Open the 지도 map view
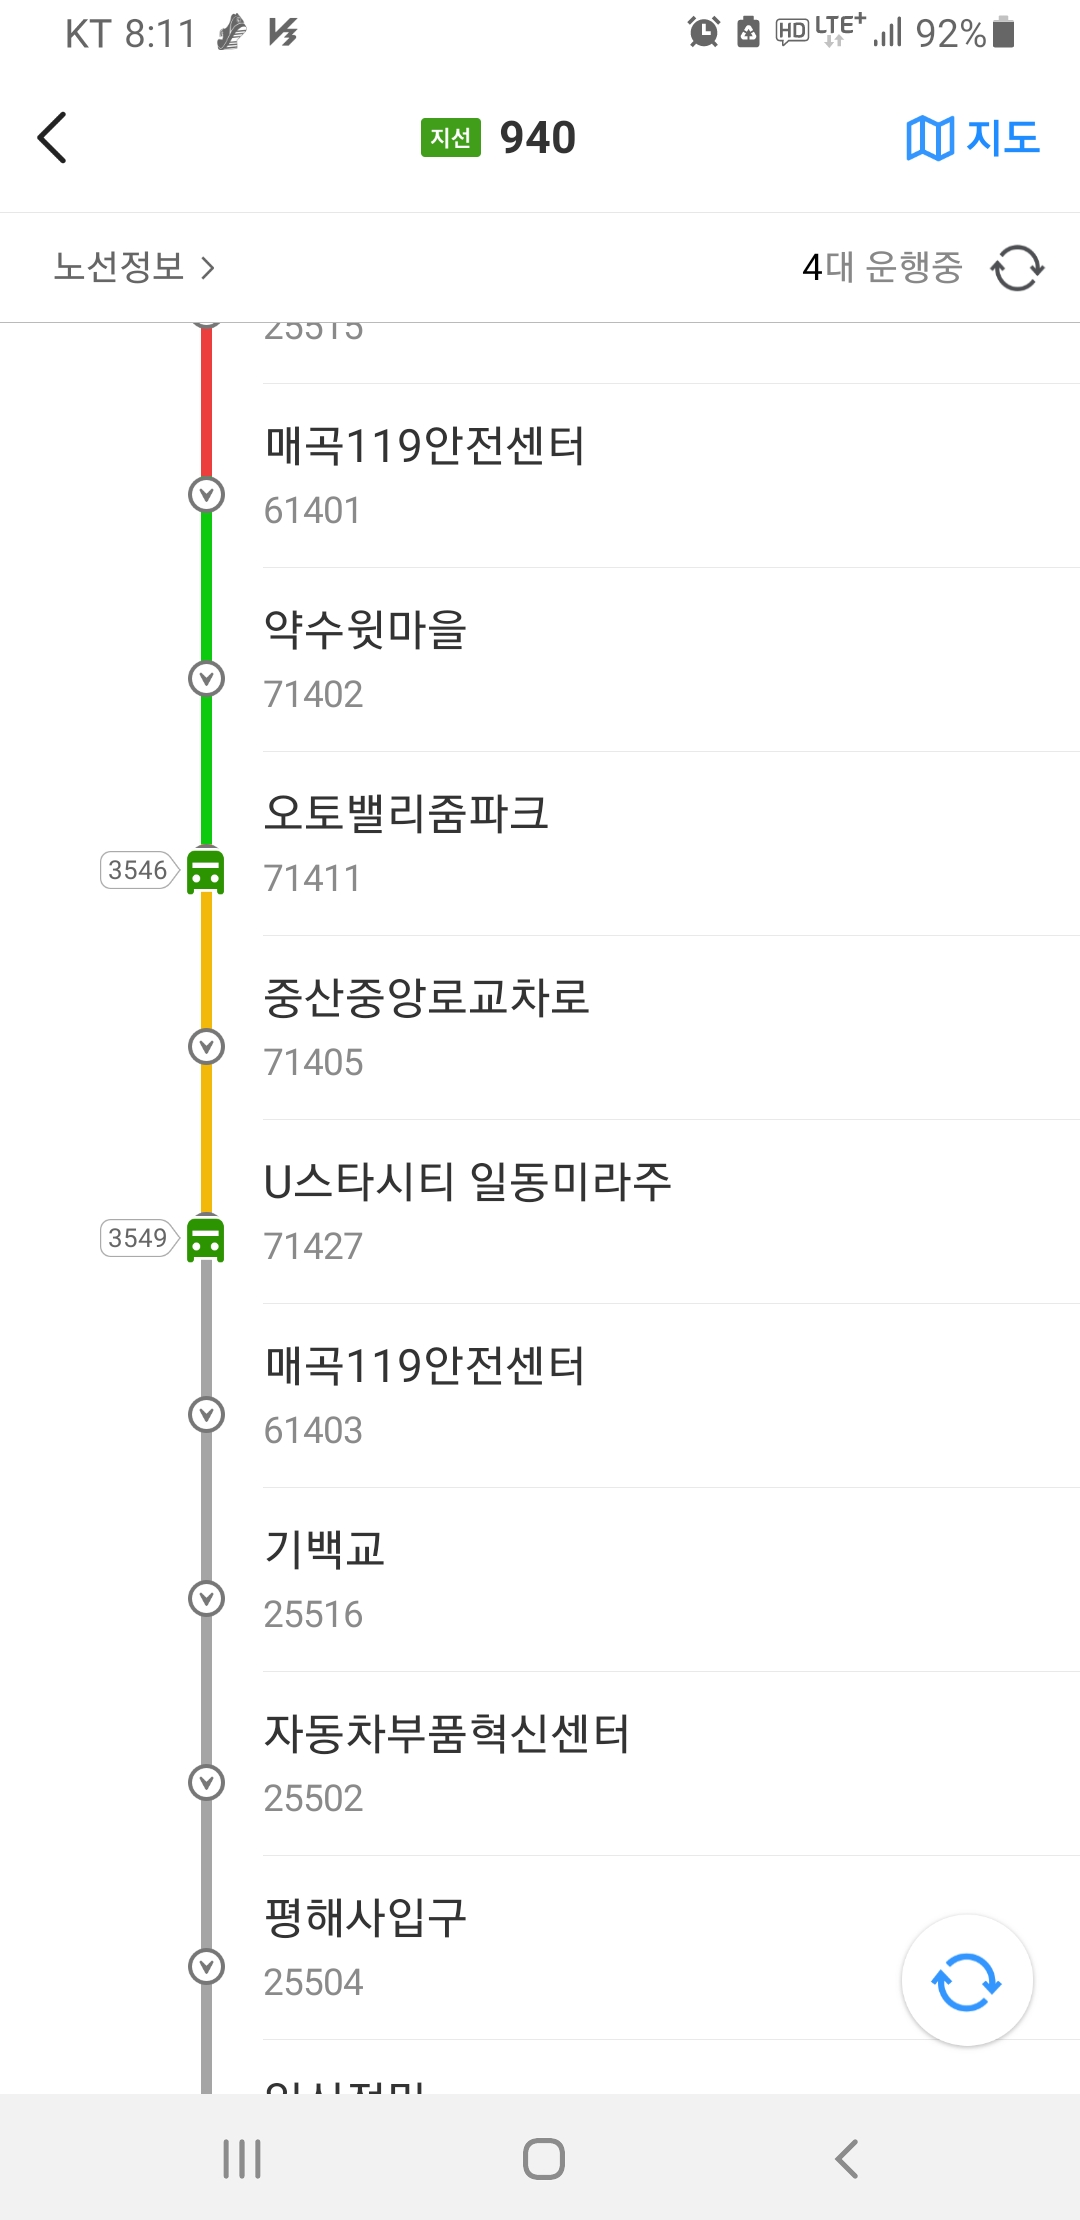This screenshot has height=2220, width=1080. point(972,137)
